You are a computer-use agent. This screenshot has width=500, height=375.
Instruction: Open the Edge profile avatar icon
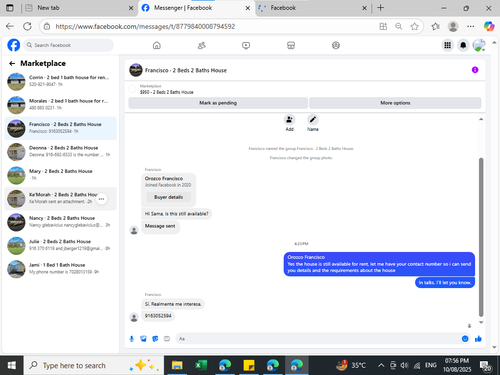pos(453,26)
